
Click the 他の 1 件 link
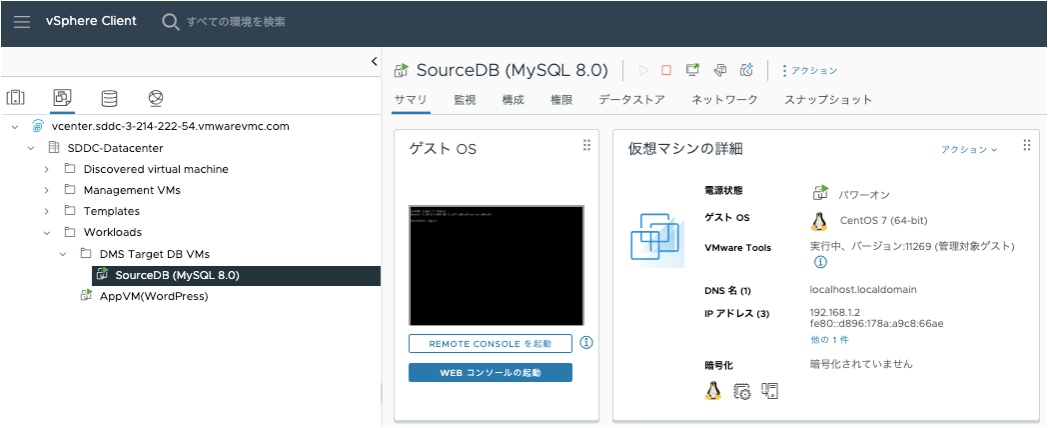pyautogui.click(x=829, y=340)
